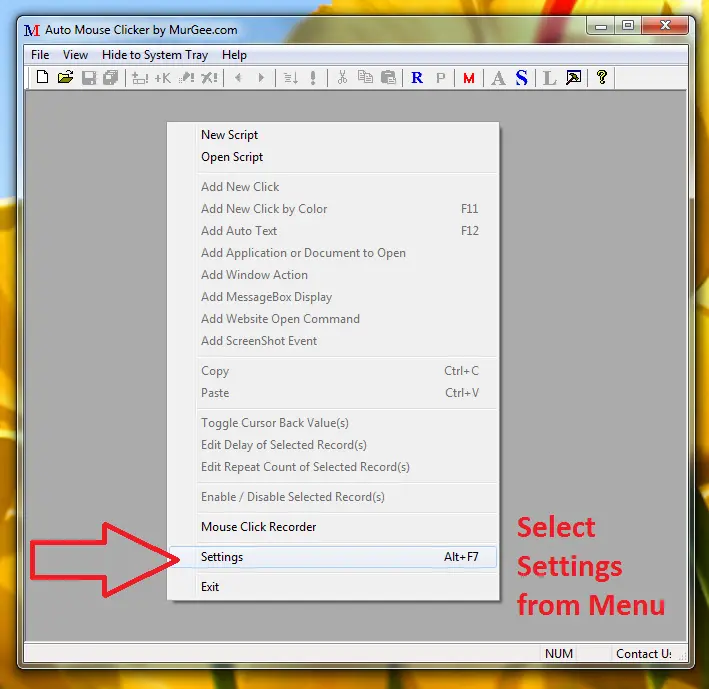Select Add Window Action entry
The image size is (709, 689).
tap(333, 275)
